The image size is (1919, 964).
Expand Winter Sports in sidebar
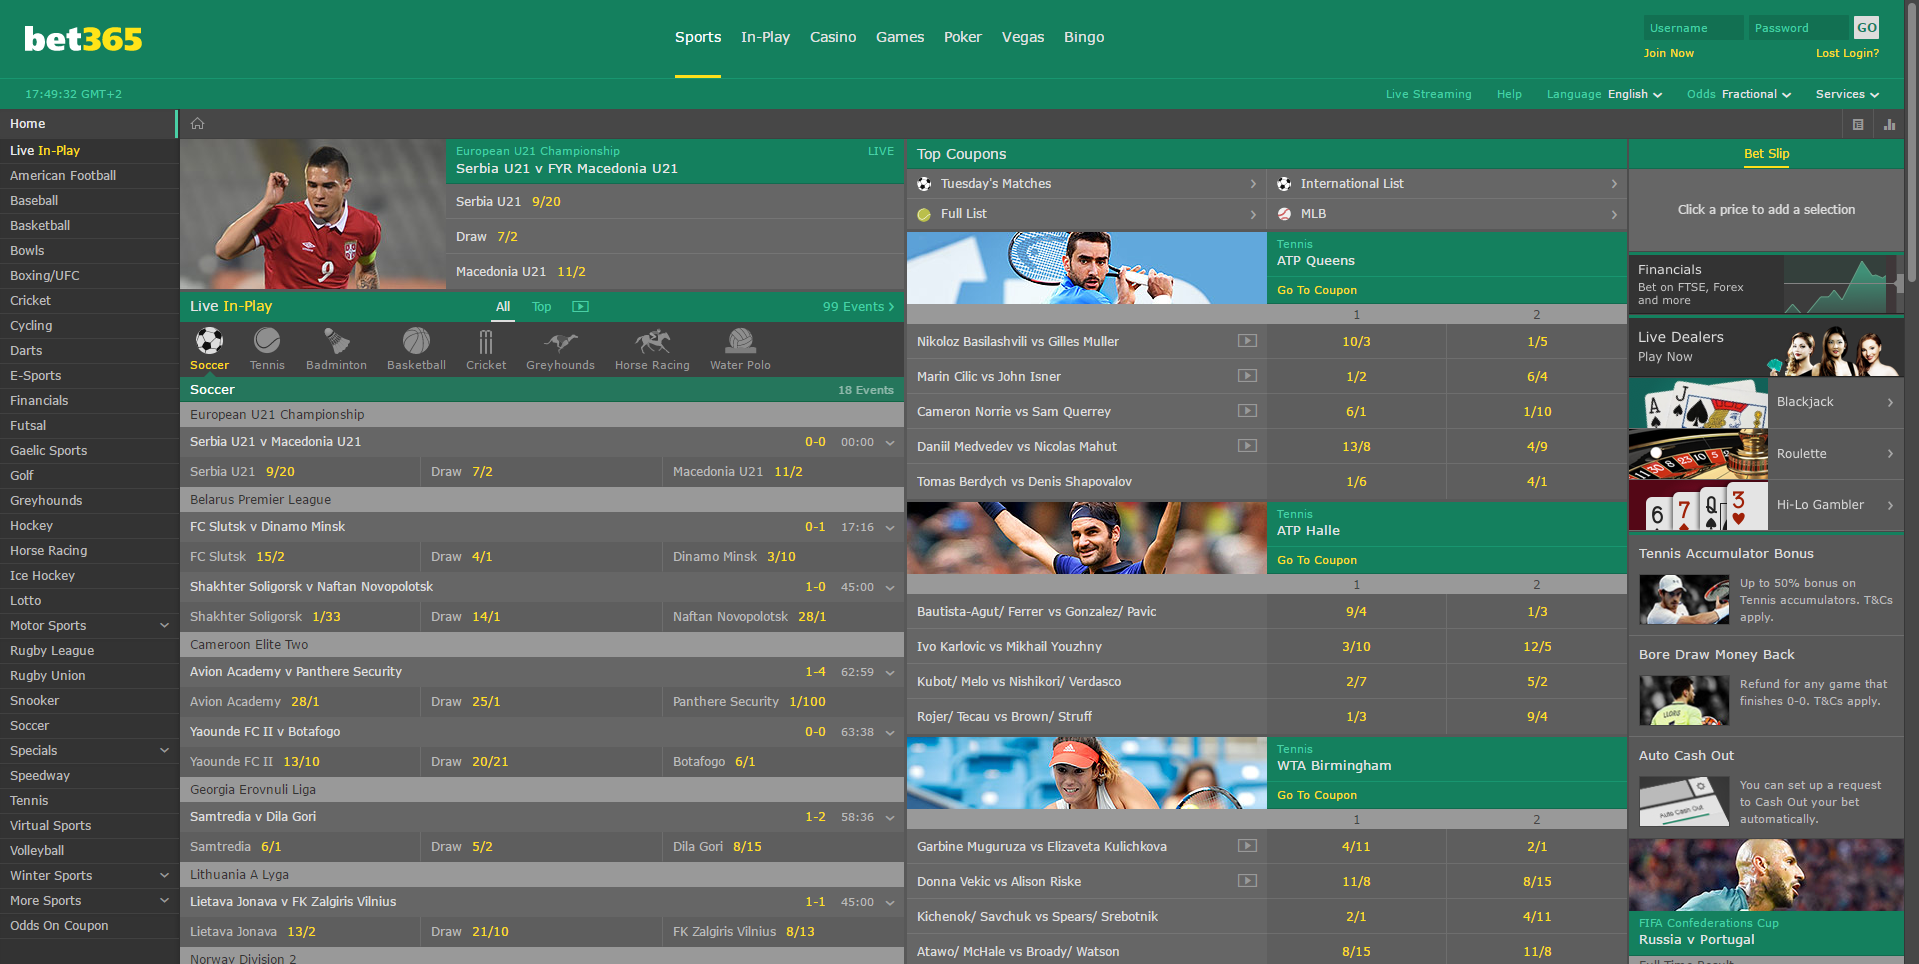[x=164, y=875]
